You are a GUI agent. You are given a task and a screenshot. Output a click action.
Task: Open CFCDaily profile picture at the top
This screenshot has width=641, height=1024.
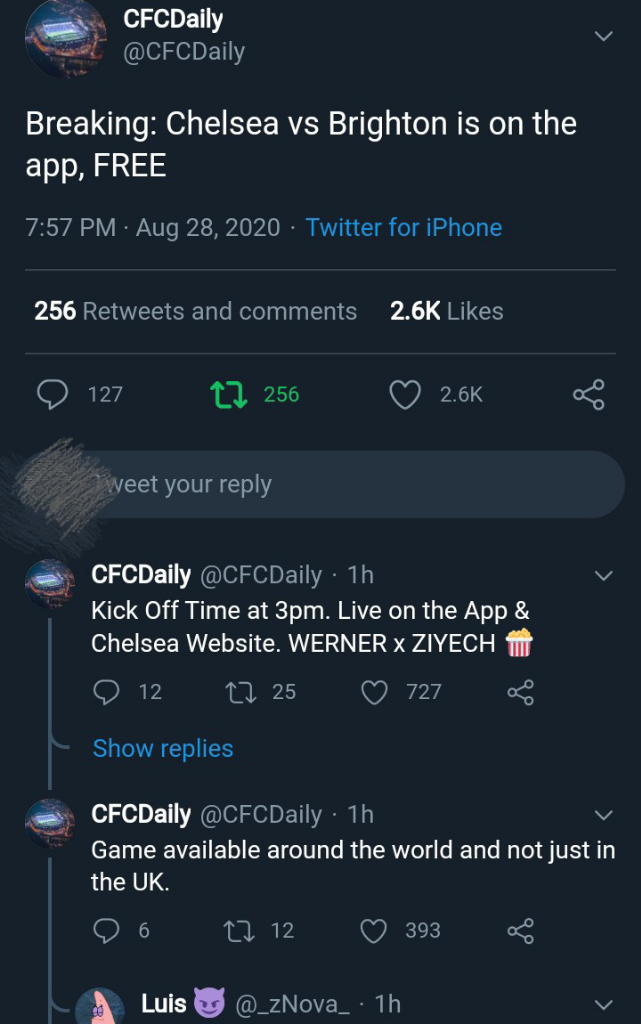[x=65, y=38]
